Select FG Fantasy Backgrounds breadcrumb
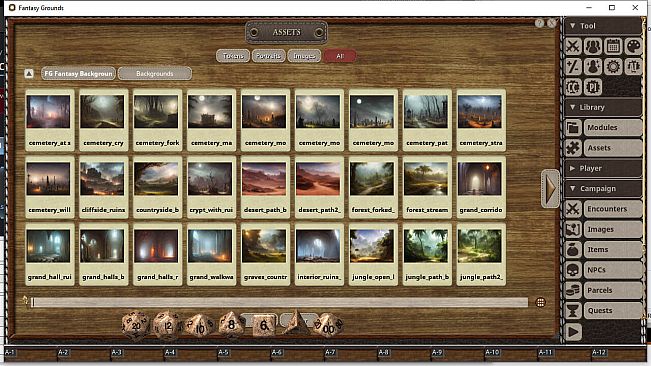The width and height of the screenshot is (651, 366). pyautogui.click(x=78, y=73)
